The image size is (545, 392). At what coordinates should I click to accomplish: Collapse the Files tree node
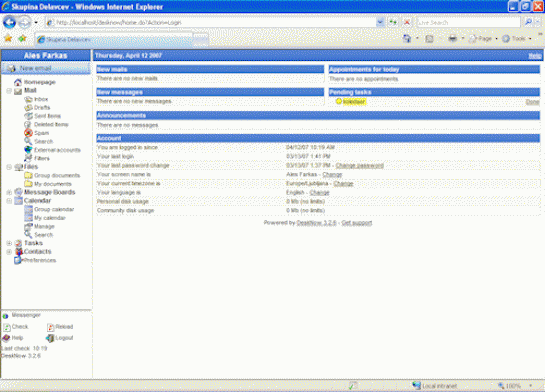(x=9, y=167)
